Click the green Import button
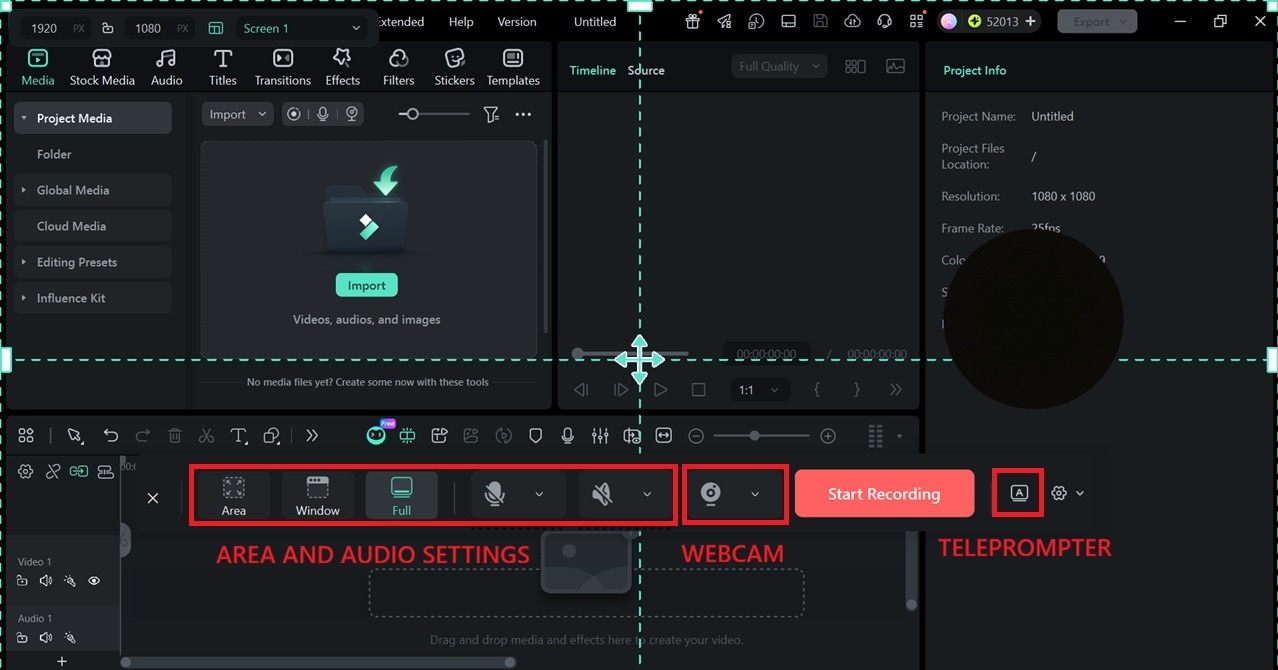 pos(367,285)
